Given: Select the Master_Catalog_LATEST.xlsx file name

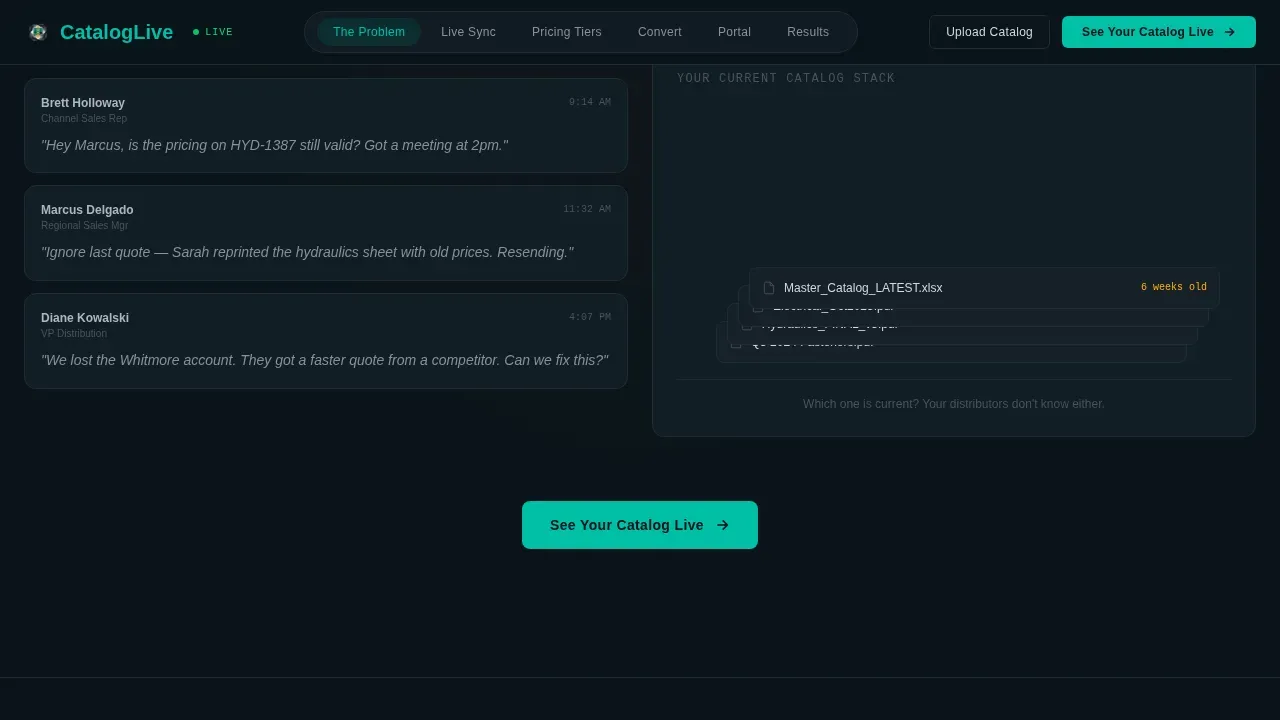Looking at the screenshot, I should [863, 288].
